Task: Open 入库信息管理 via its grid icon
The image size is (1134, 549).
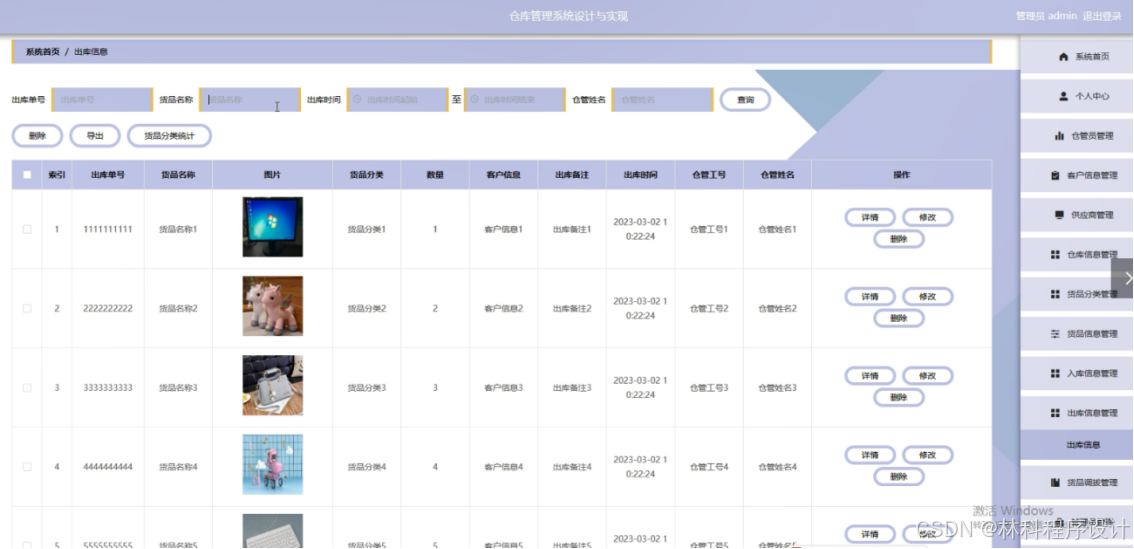Action: pos(1055,373)
